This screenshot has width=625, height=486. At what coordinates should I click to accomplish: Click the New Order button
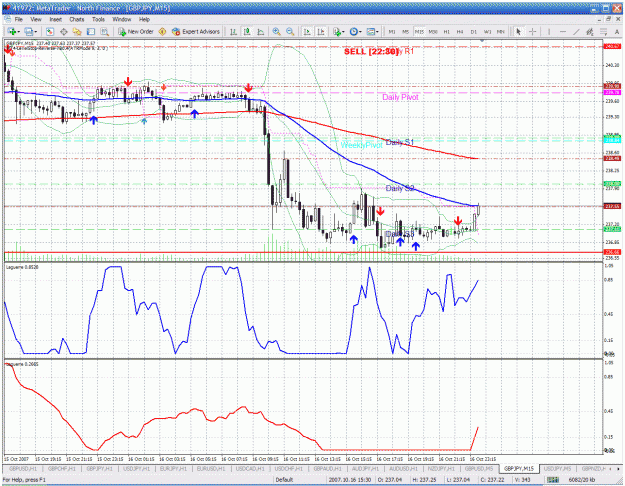(x=136, y=31)
